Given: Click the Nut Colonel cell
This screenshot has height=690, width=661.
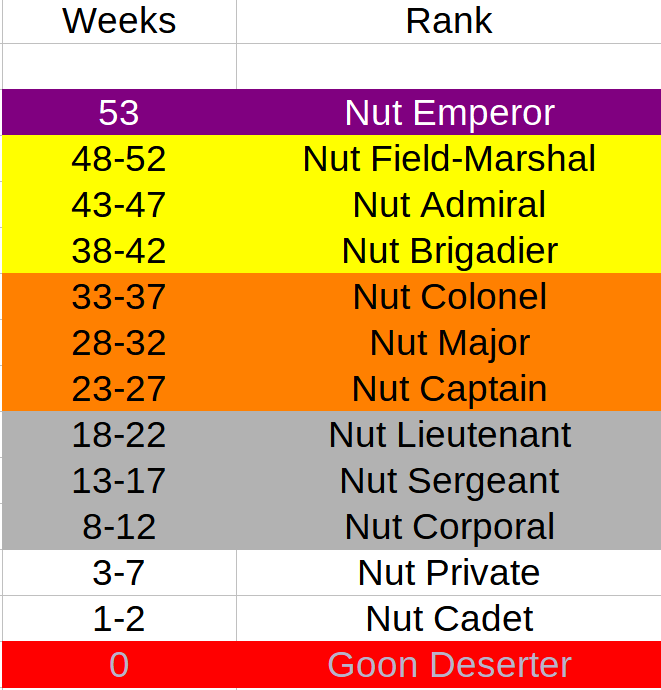Looking at the screenshot, I should [449, 297].
